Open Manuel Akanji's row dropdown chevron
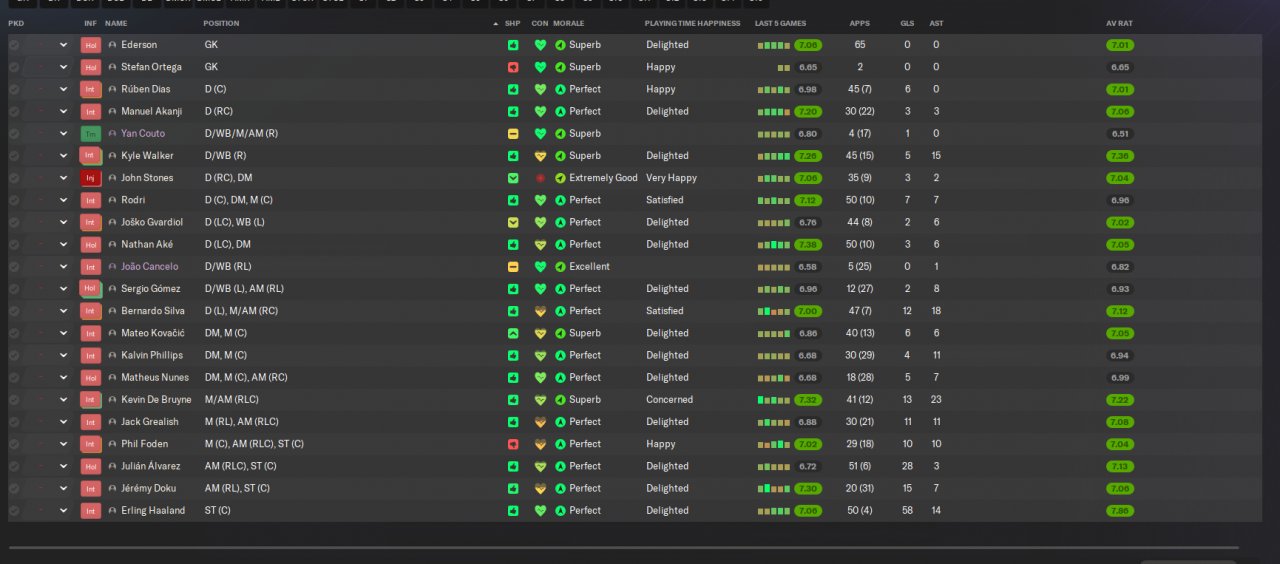The height and width of the screenshot is (564, 1280). pos(63,112)
